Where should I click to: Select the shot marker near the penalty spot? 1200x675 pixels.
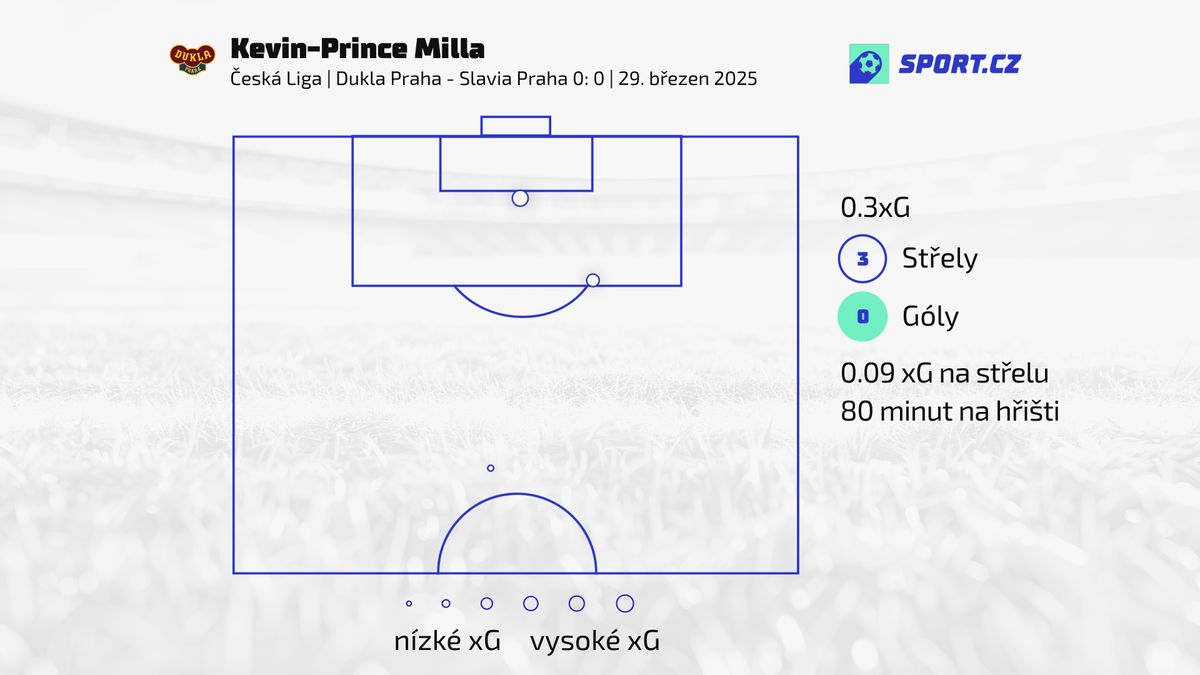click(x=520, y=198)
